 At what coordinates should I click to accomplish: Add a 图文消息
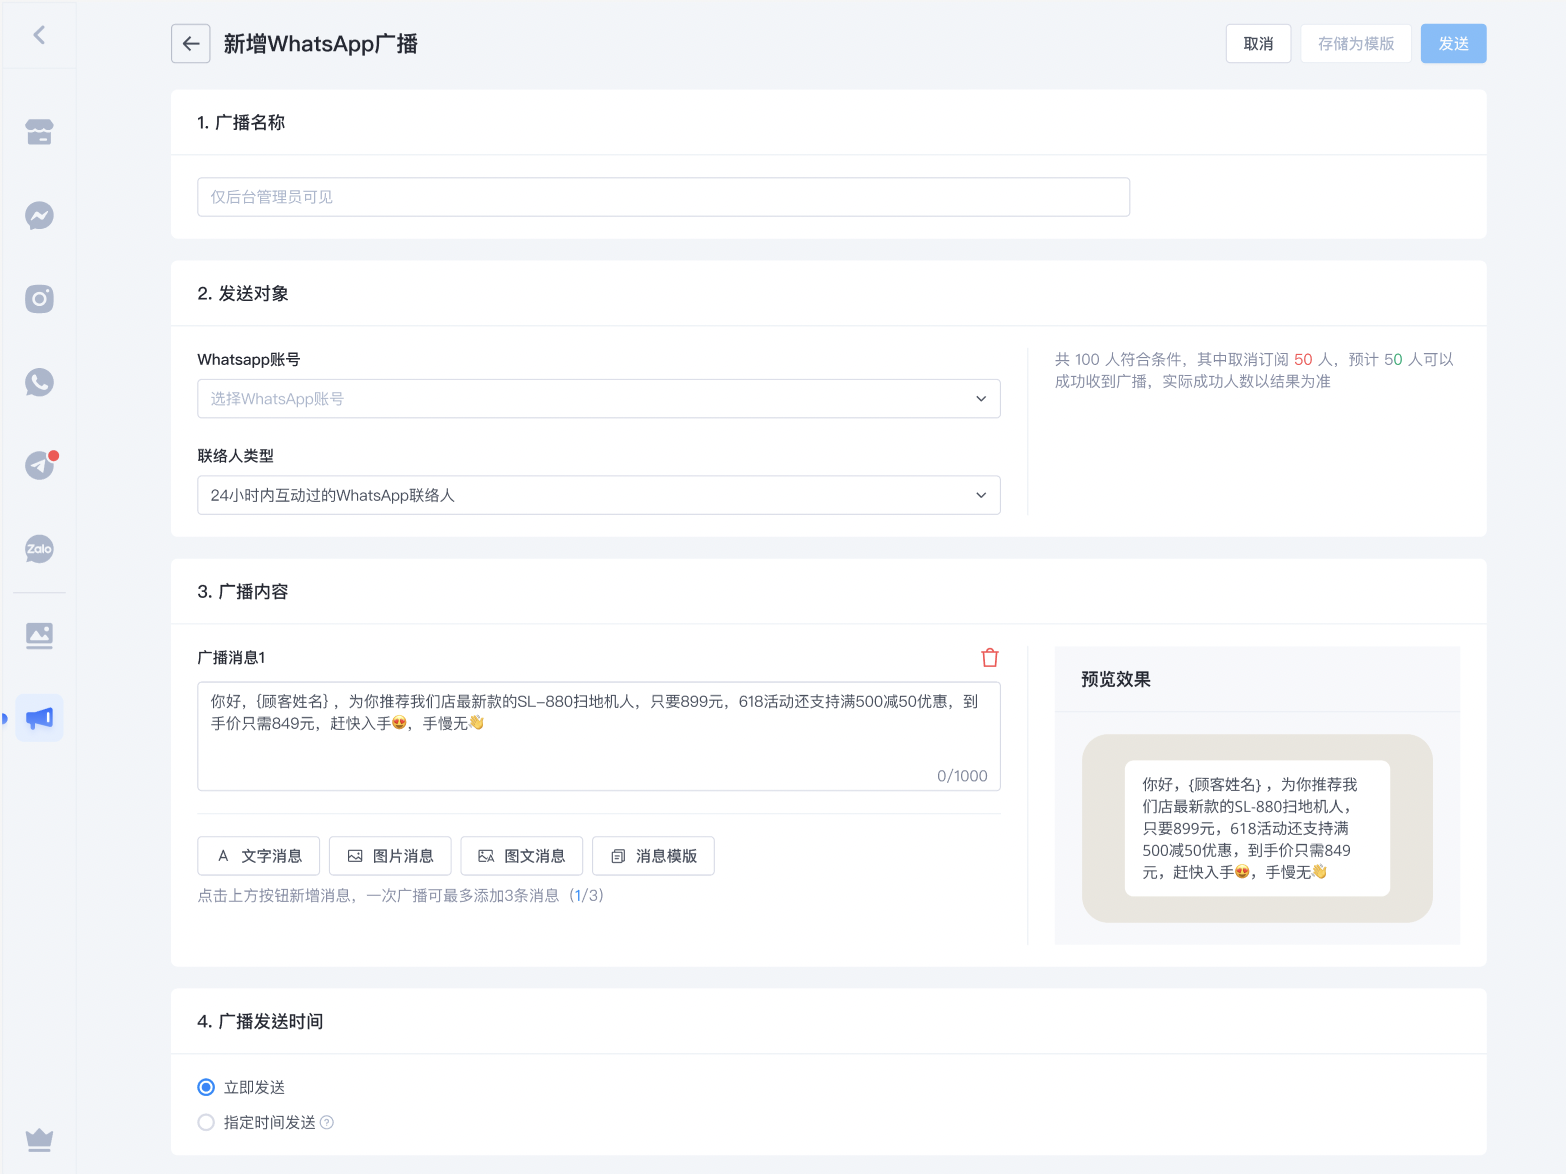click(522, 856)
